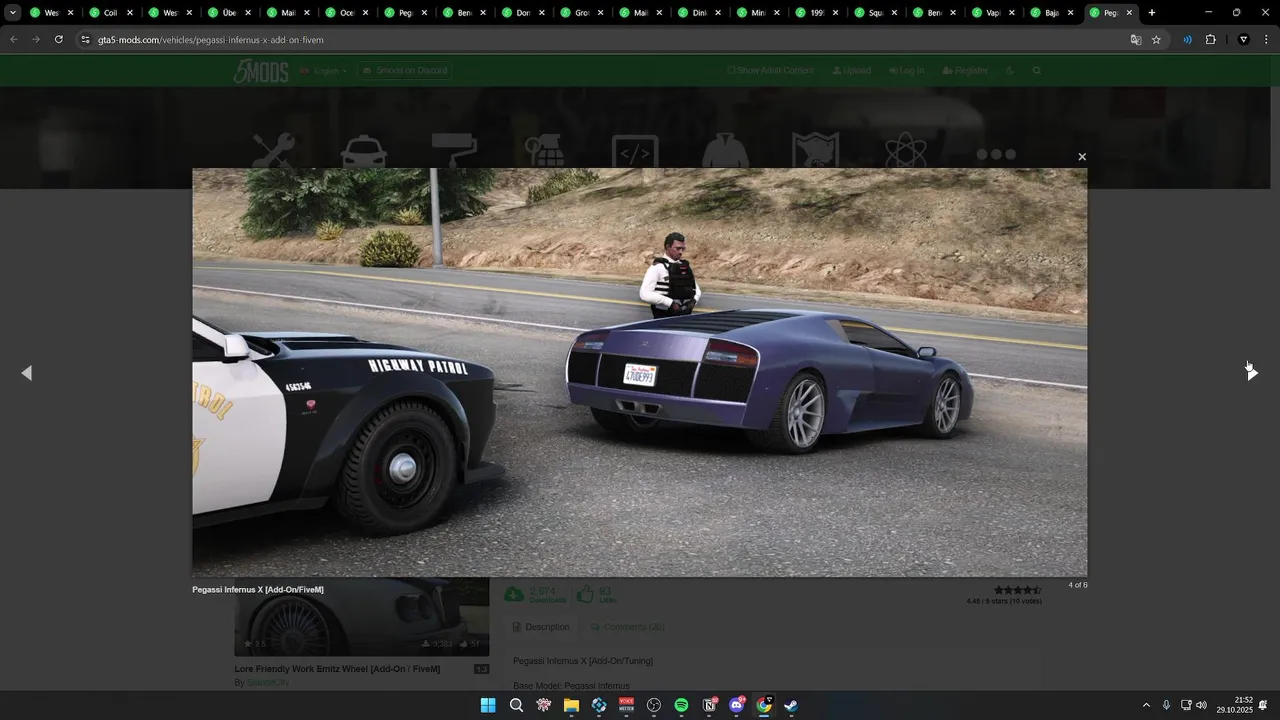Click the Register link

point(965,71)
